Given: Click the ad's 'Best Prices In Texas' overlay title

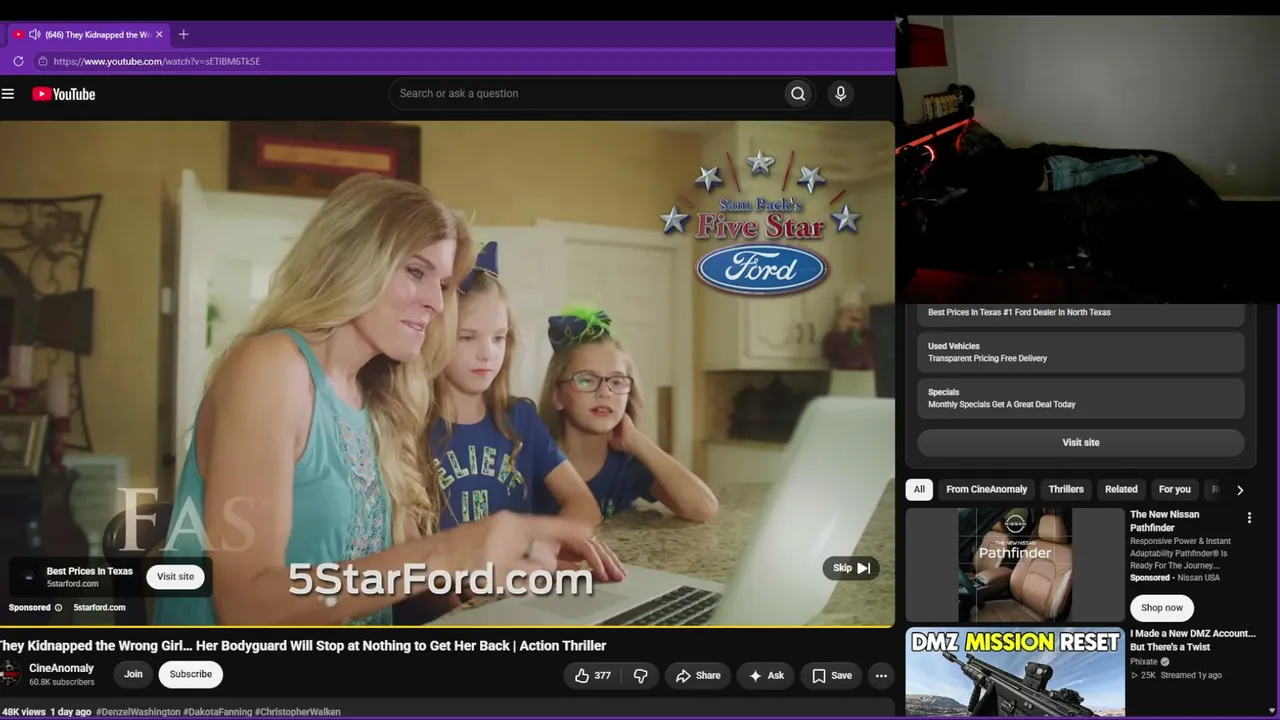Looking at the screenshot, I should pos(89,571).
